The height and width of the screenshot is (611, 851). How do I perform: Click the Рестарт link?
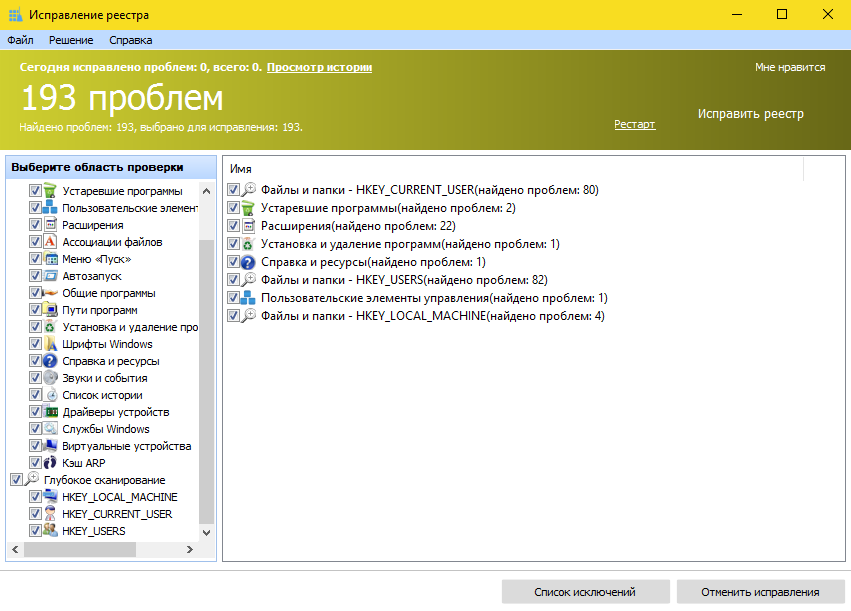click(634, 124)
